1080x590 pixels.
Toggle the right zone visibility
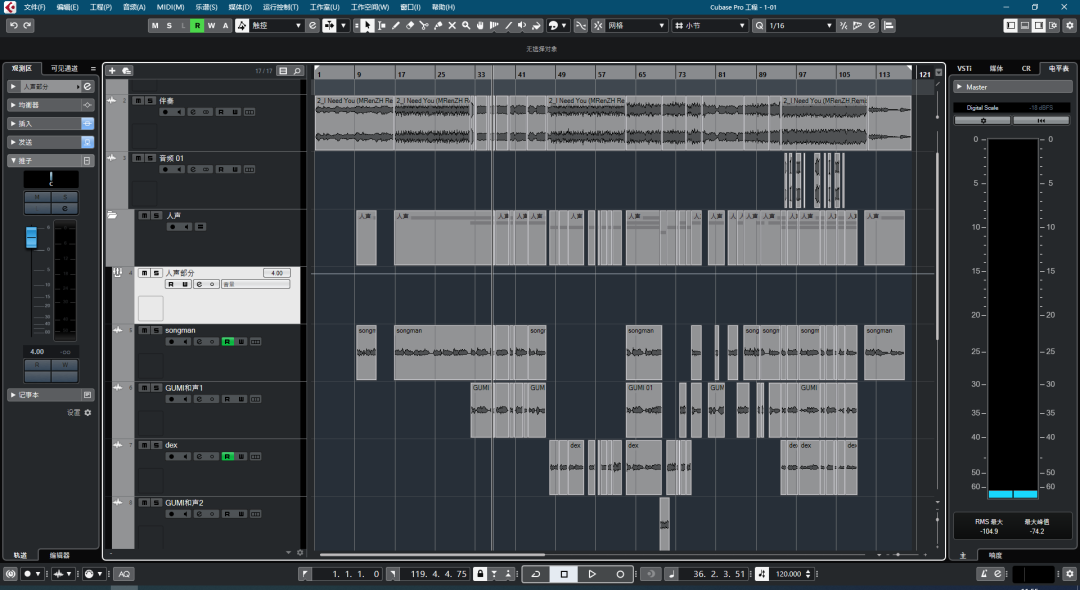(x=1039, y=25)
